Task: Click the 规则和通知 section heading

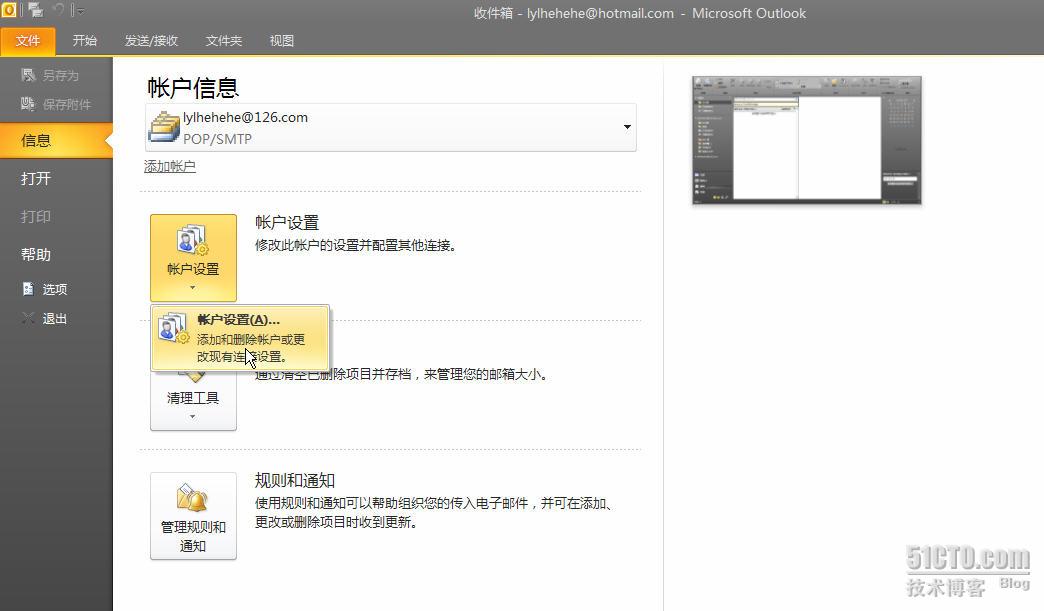Action: (294, 481)
